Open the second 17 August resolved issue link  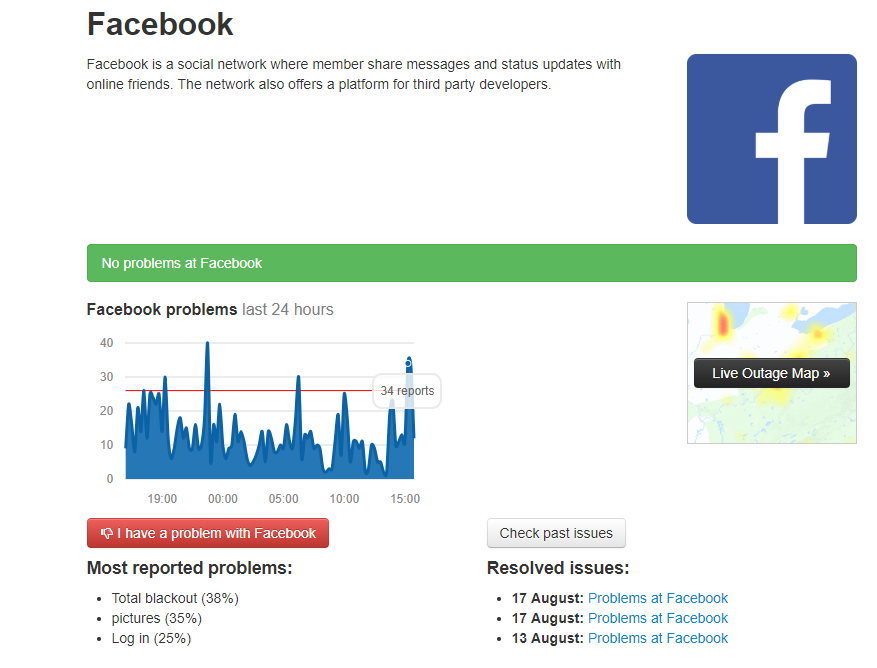pos(657,618)
